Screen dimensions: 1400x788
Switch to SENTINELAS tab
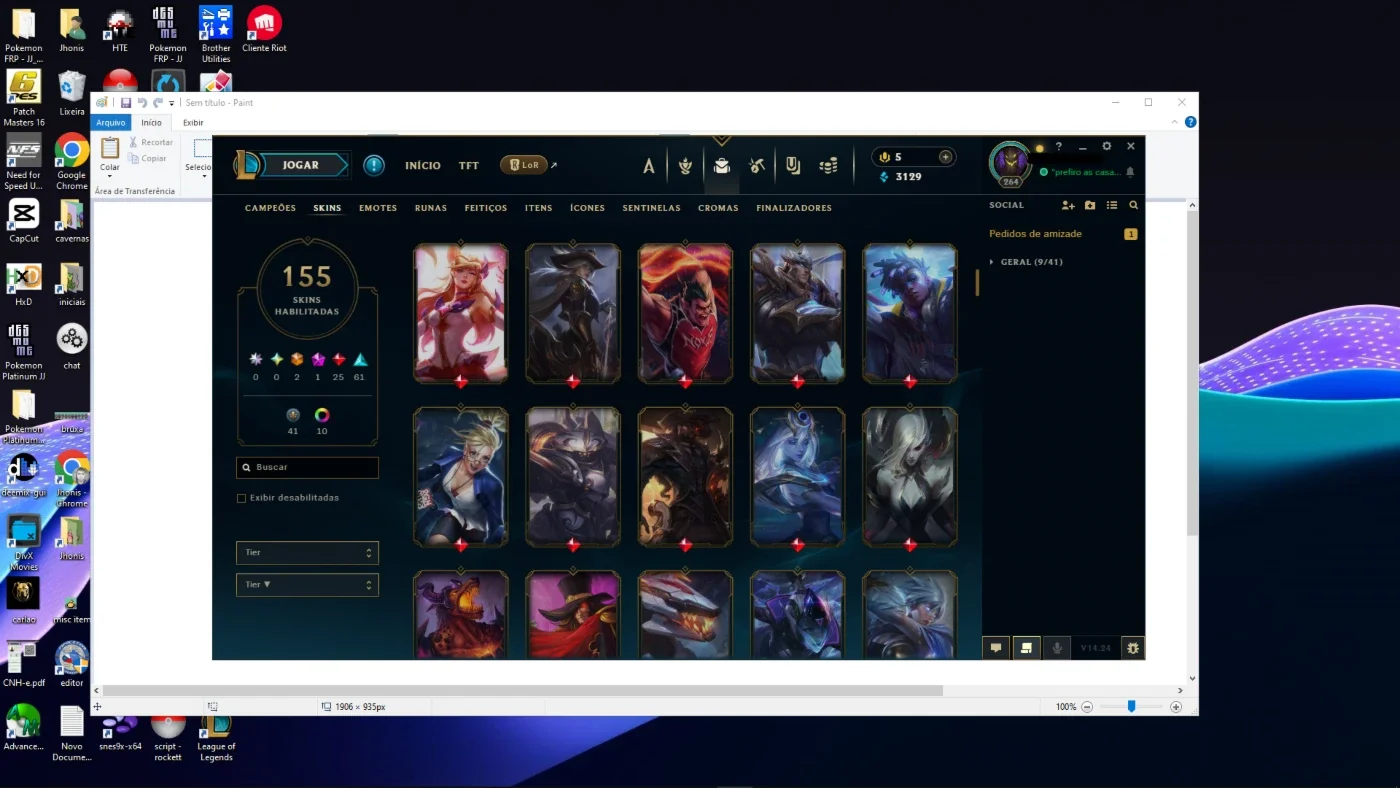pos(651,208)
